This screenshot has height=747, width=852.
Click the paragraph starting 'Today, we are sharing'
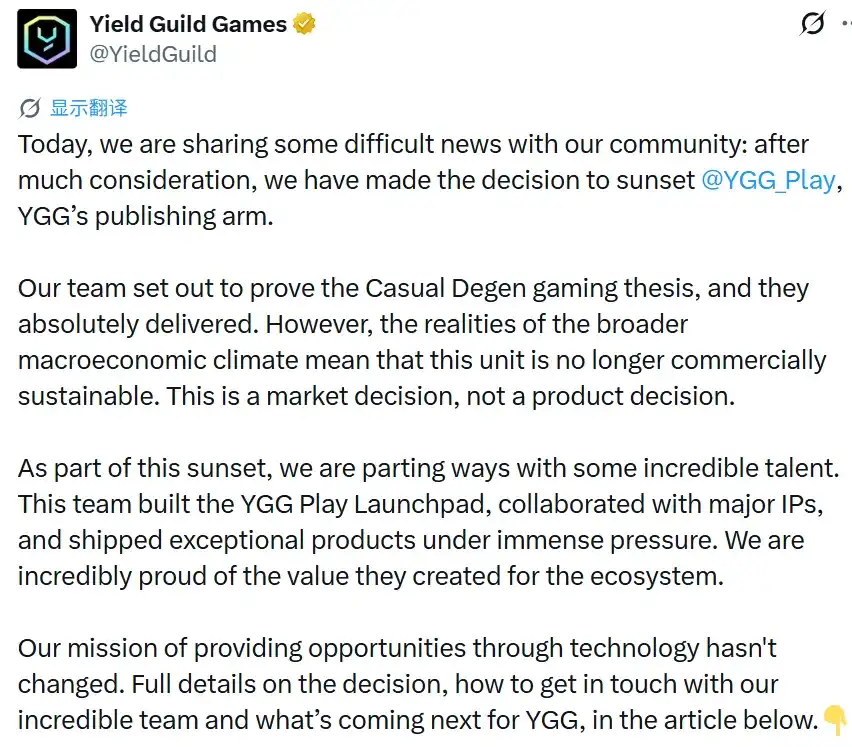(x=429, y=180)
